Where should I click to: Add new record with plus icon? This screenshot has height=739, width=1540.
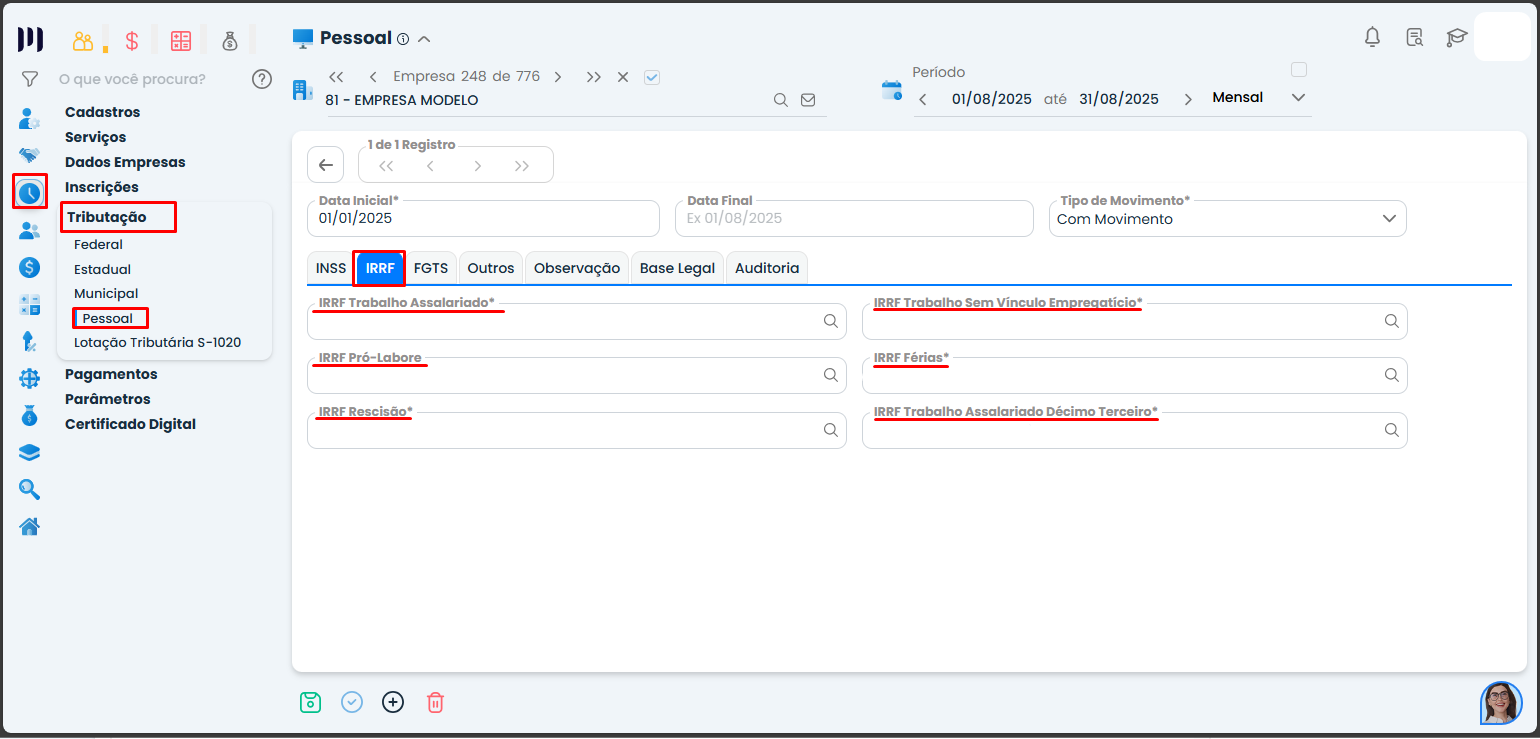point(393,702)
